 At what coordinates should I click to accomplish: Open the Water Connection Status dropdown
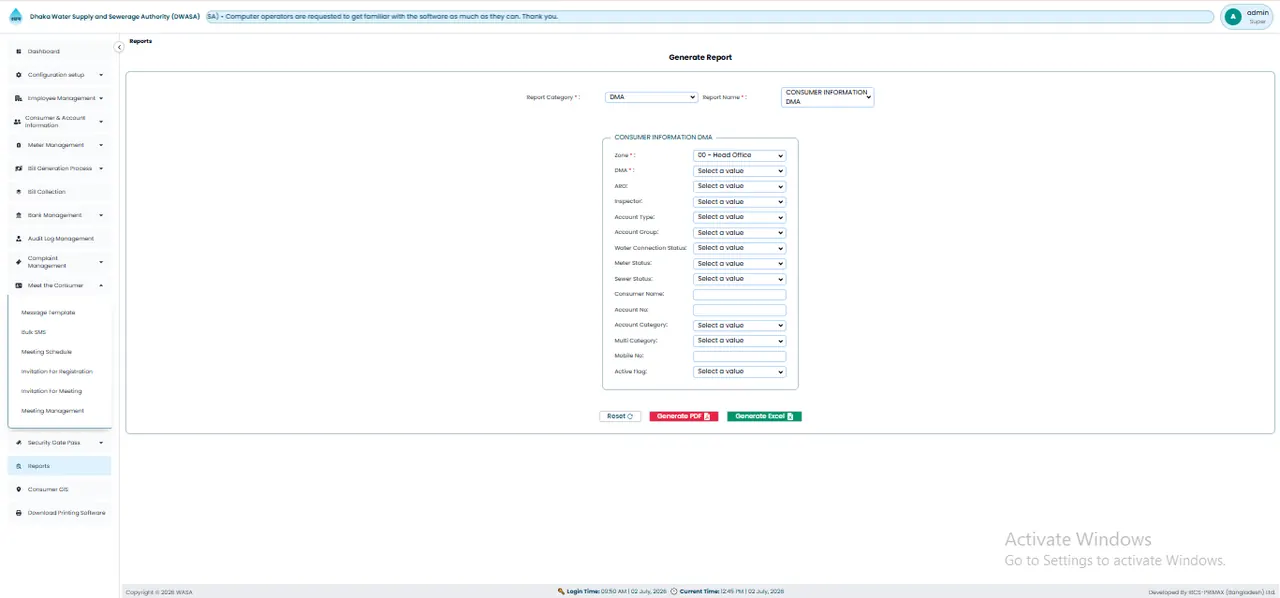tap(739, 248)
